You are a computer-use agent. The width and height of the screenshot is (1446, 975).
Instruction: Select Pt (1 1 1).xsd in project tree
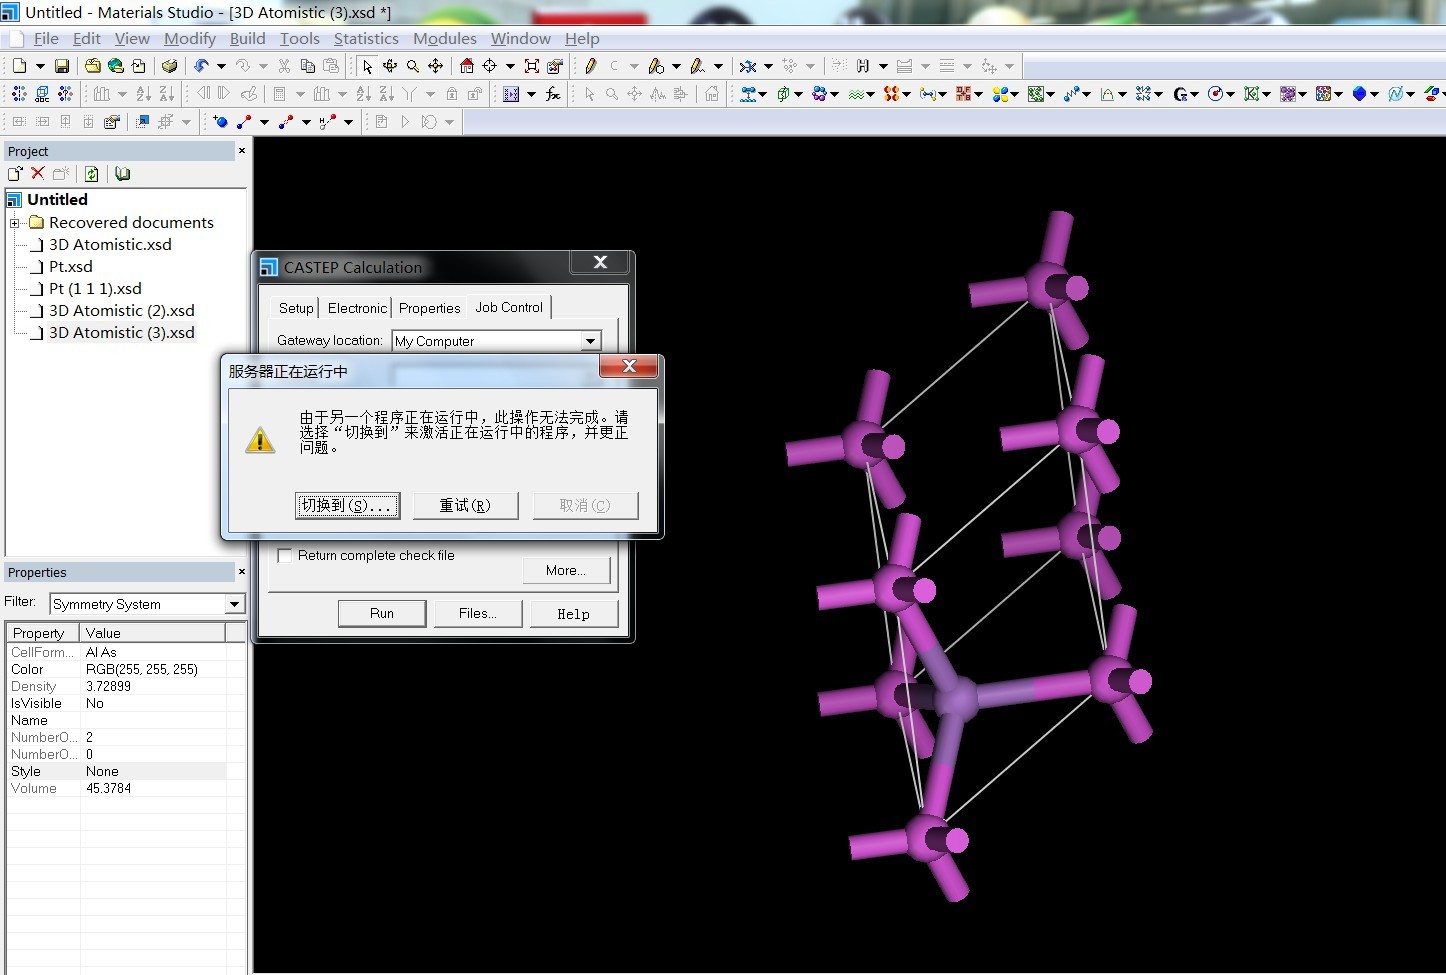pyautogui.click(x=95, y=289)
